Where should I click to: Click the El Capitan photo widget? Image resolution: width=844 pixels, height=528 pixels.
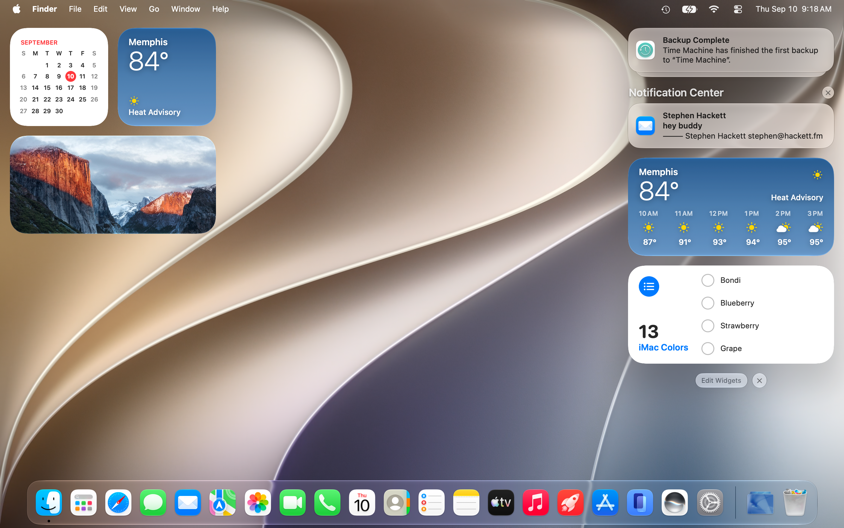point(113,185)
